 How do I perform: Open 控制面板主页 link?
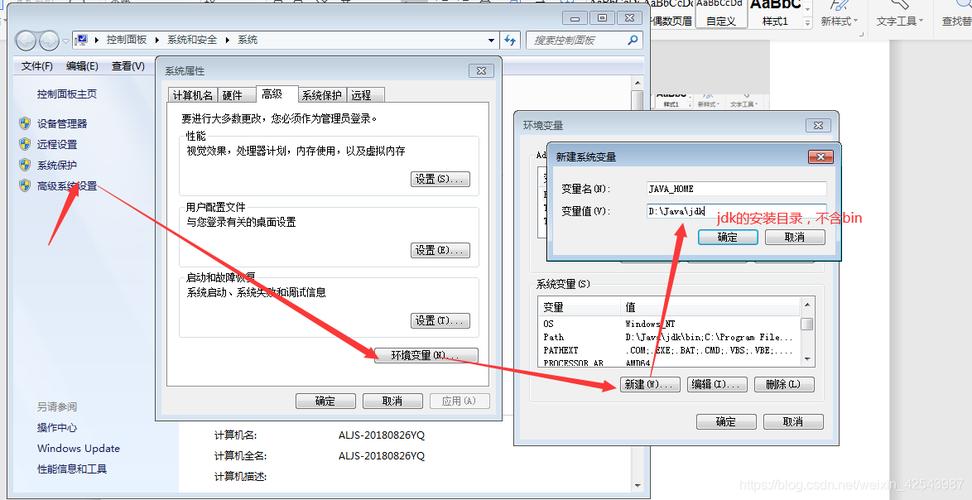point(67,94)
